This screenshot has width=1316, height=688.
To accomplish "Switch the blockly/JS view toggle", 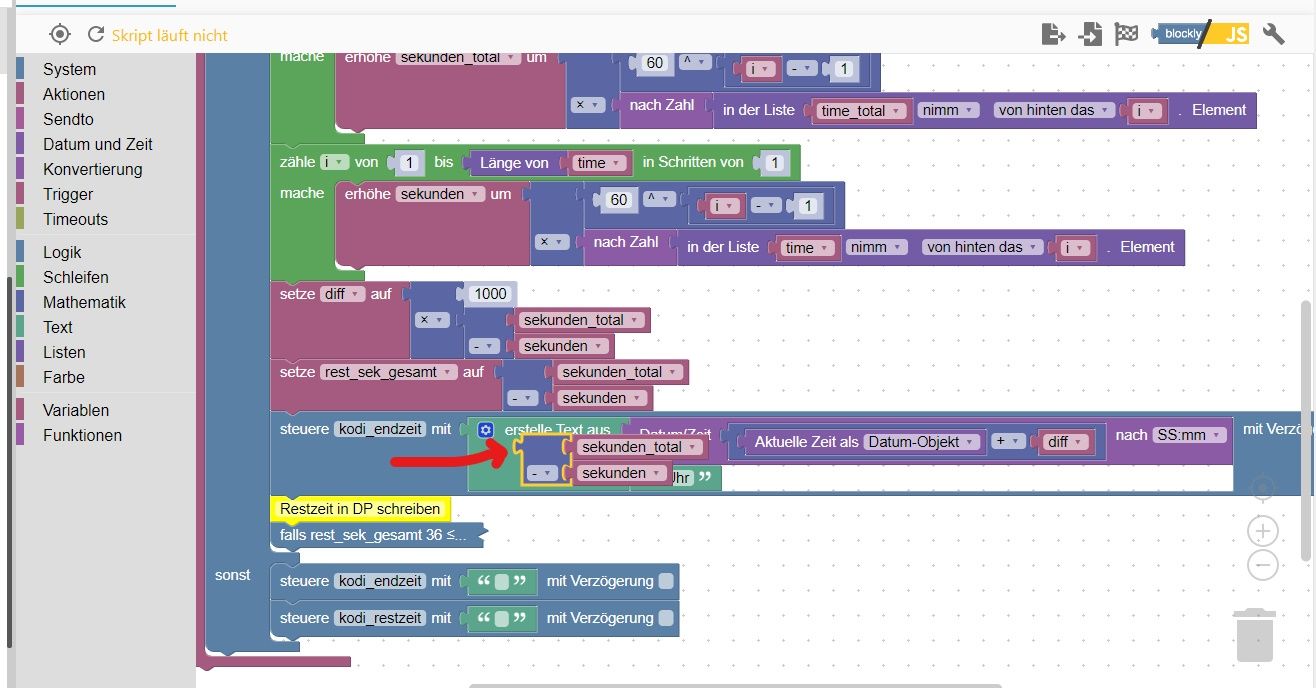I will pyautogui.click(x=1201, y=34).
